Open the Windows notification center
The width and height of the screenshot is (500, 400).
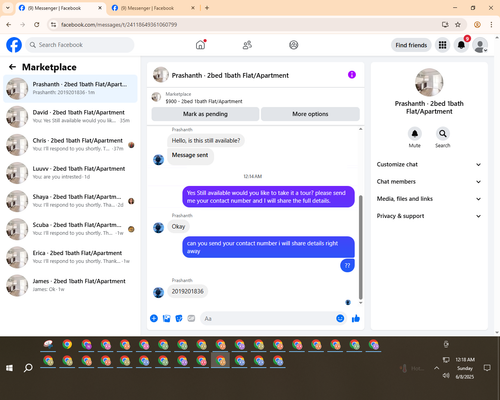(x=487, y=368)
